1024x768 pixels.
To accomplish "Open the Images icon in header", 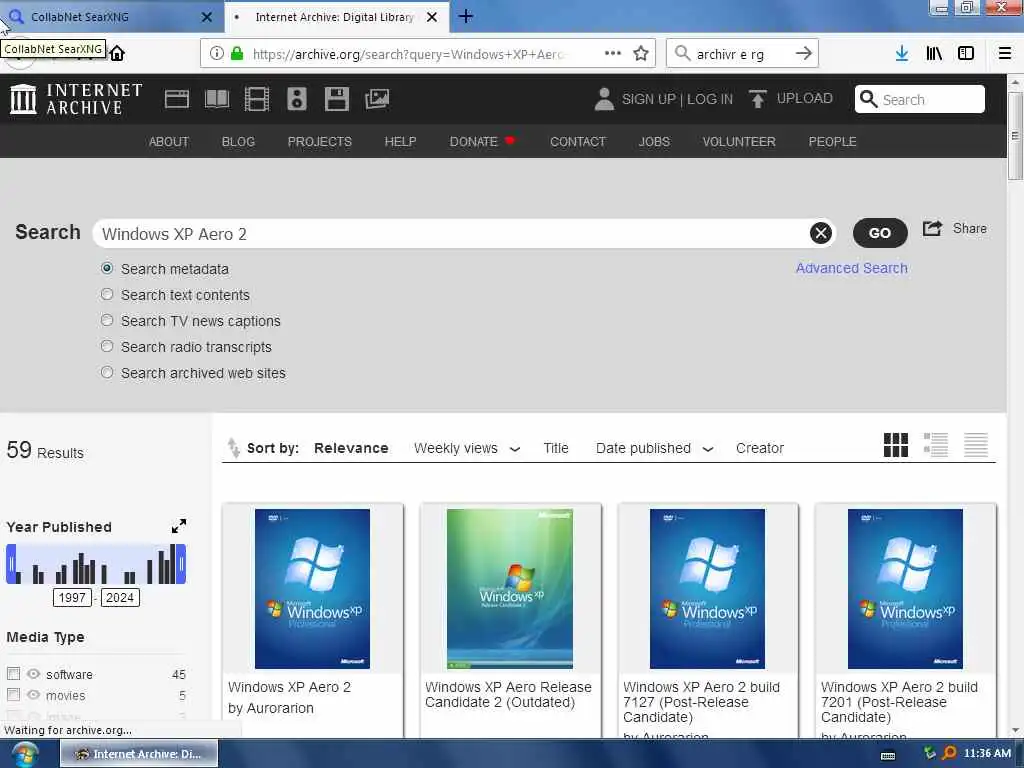I will [377, 99].
